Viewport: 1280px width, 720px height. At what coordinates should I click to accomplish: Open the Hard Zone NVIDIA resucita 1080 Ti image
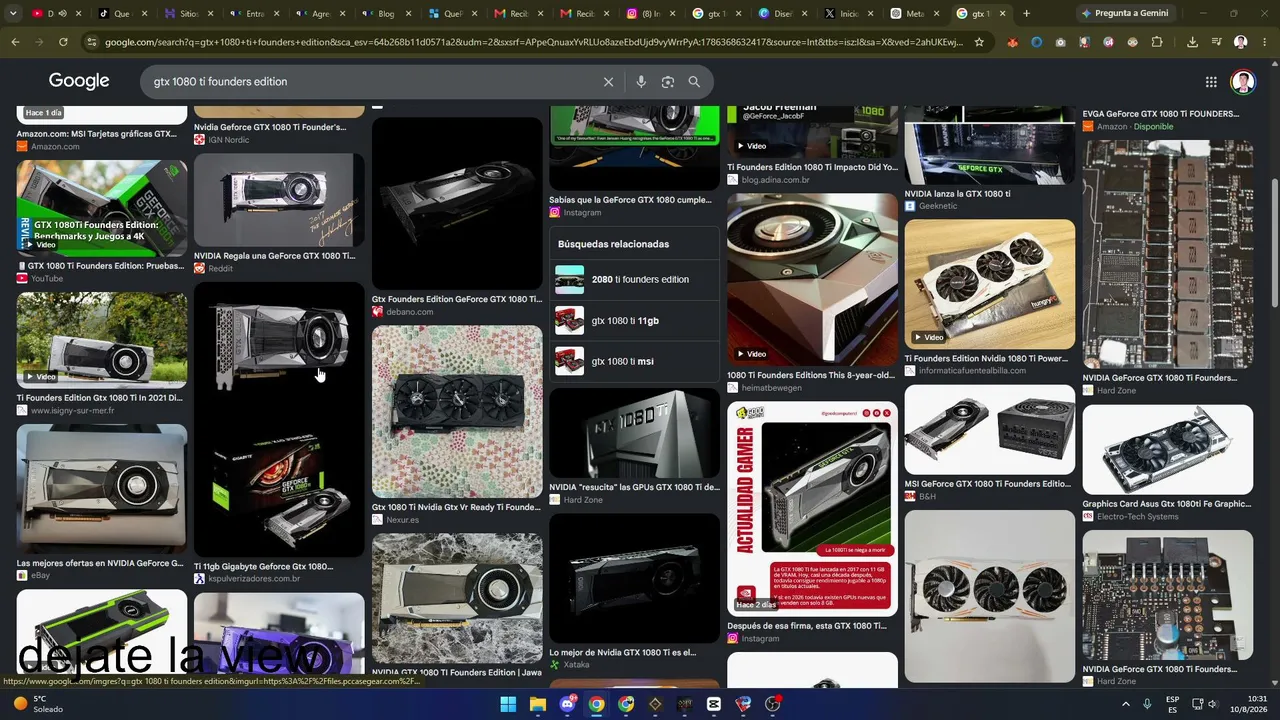coord(634,433)
